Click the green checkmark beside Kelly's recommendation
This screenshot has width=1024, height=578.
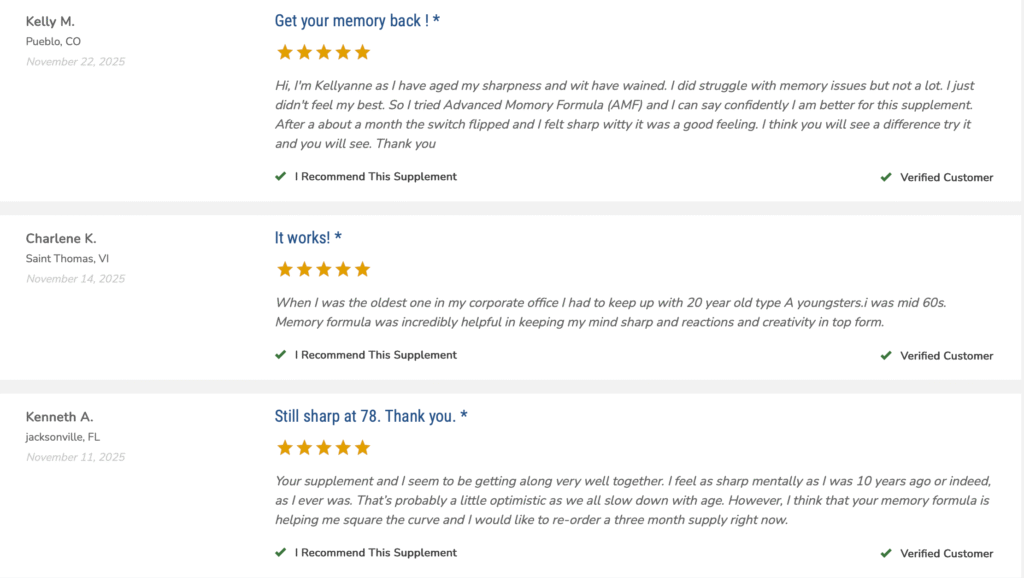pos(281,176)
